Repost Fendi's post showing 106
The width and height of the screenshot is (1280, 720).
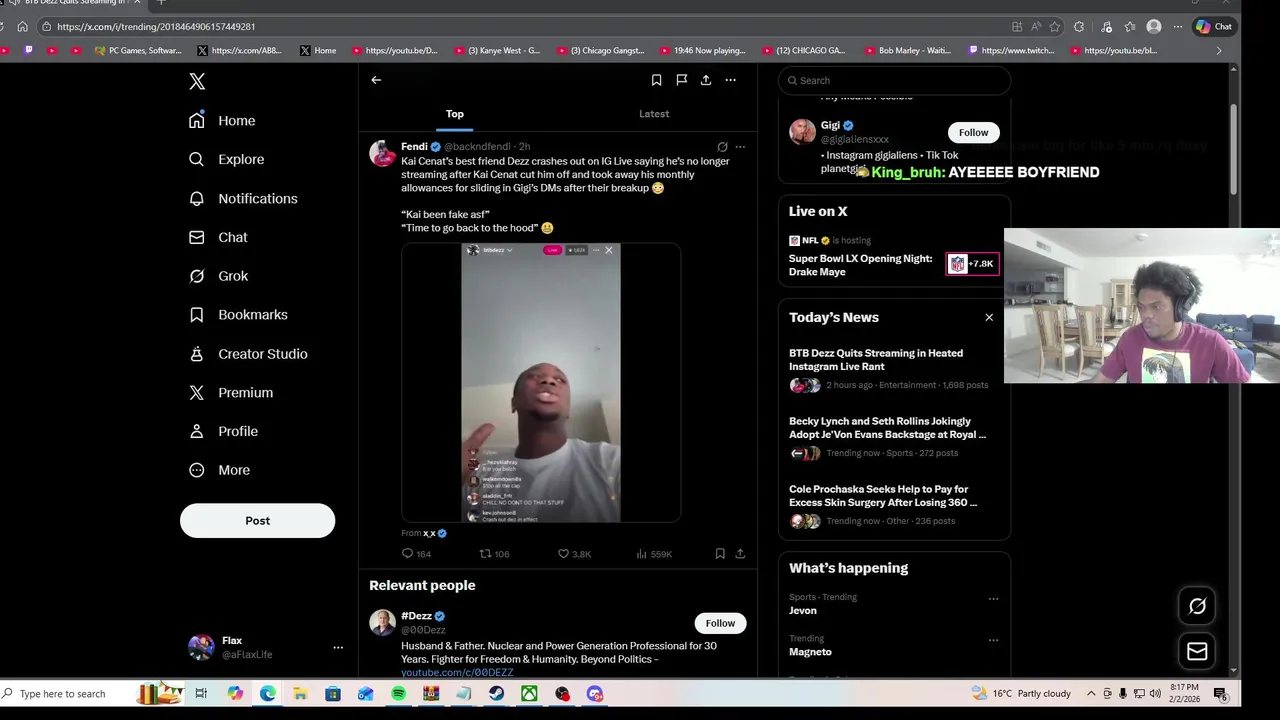(495, 554)
